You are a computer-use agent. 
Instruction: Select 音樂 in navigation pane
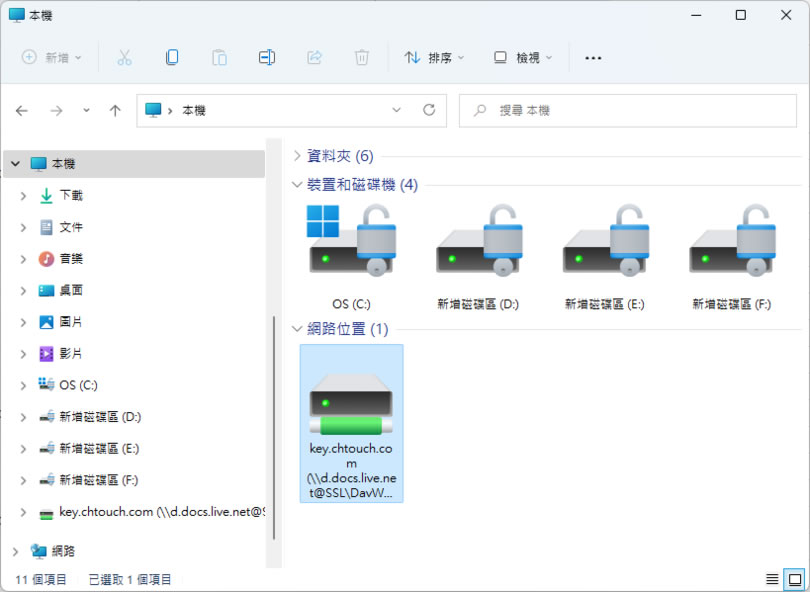(71, 259)
